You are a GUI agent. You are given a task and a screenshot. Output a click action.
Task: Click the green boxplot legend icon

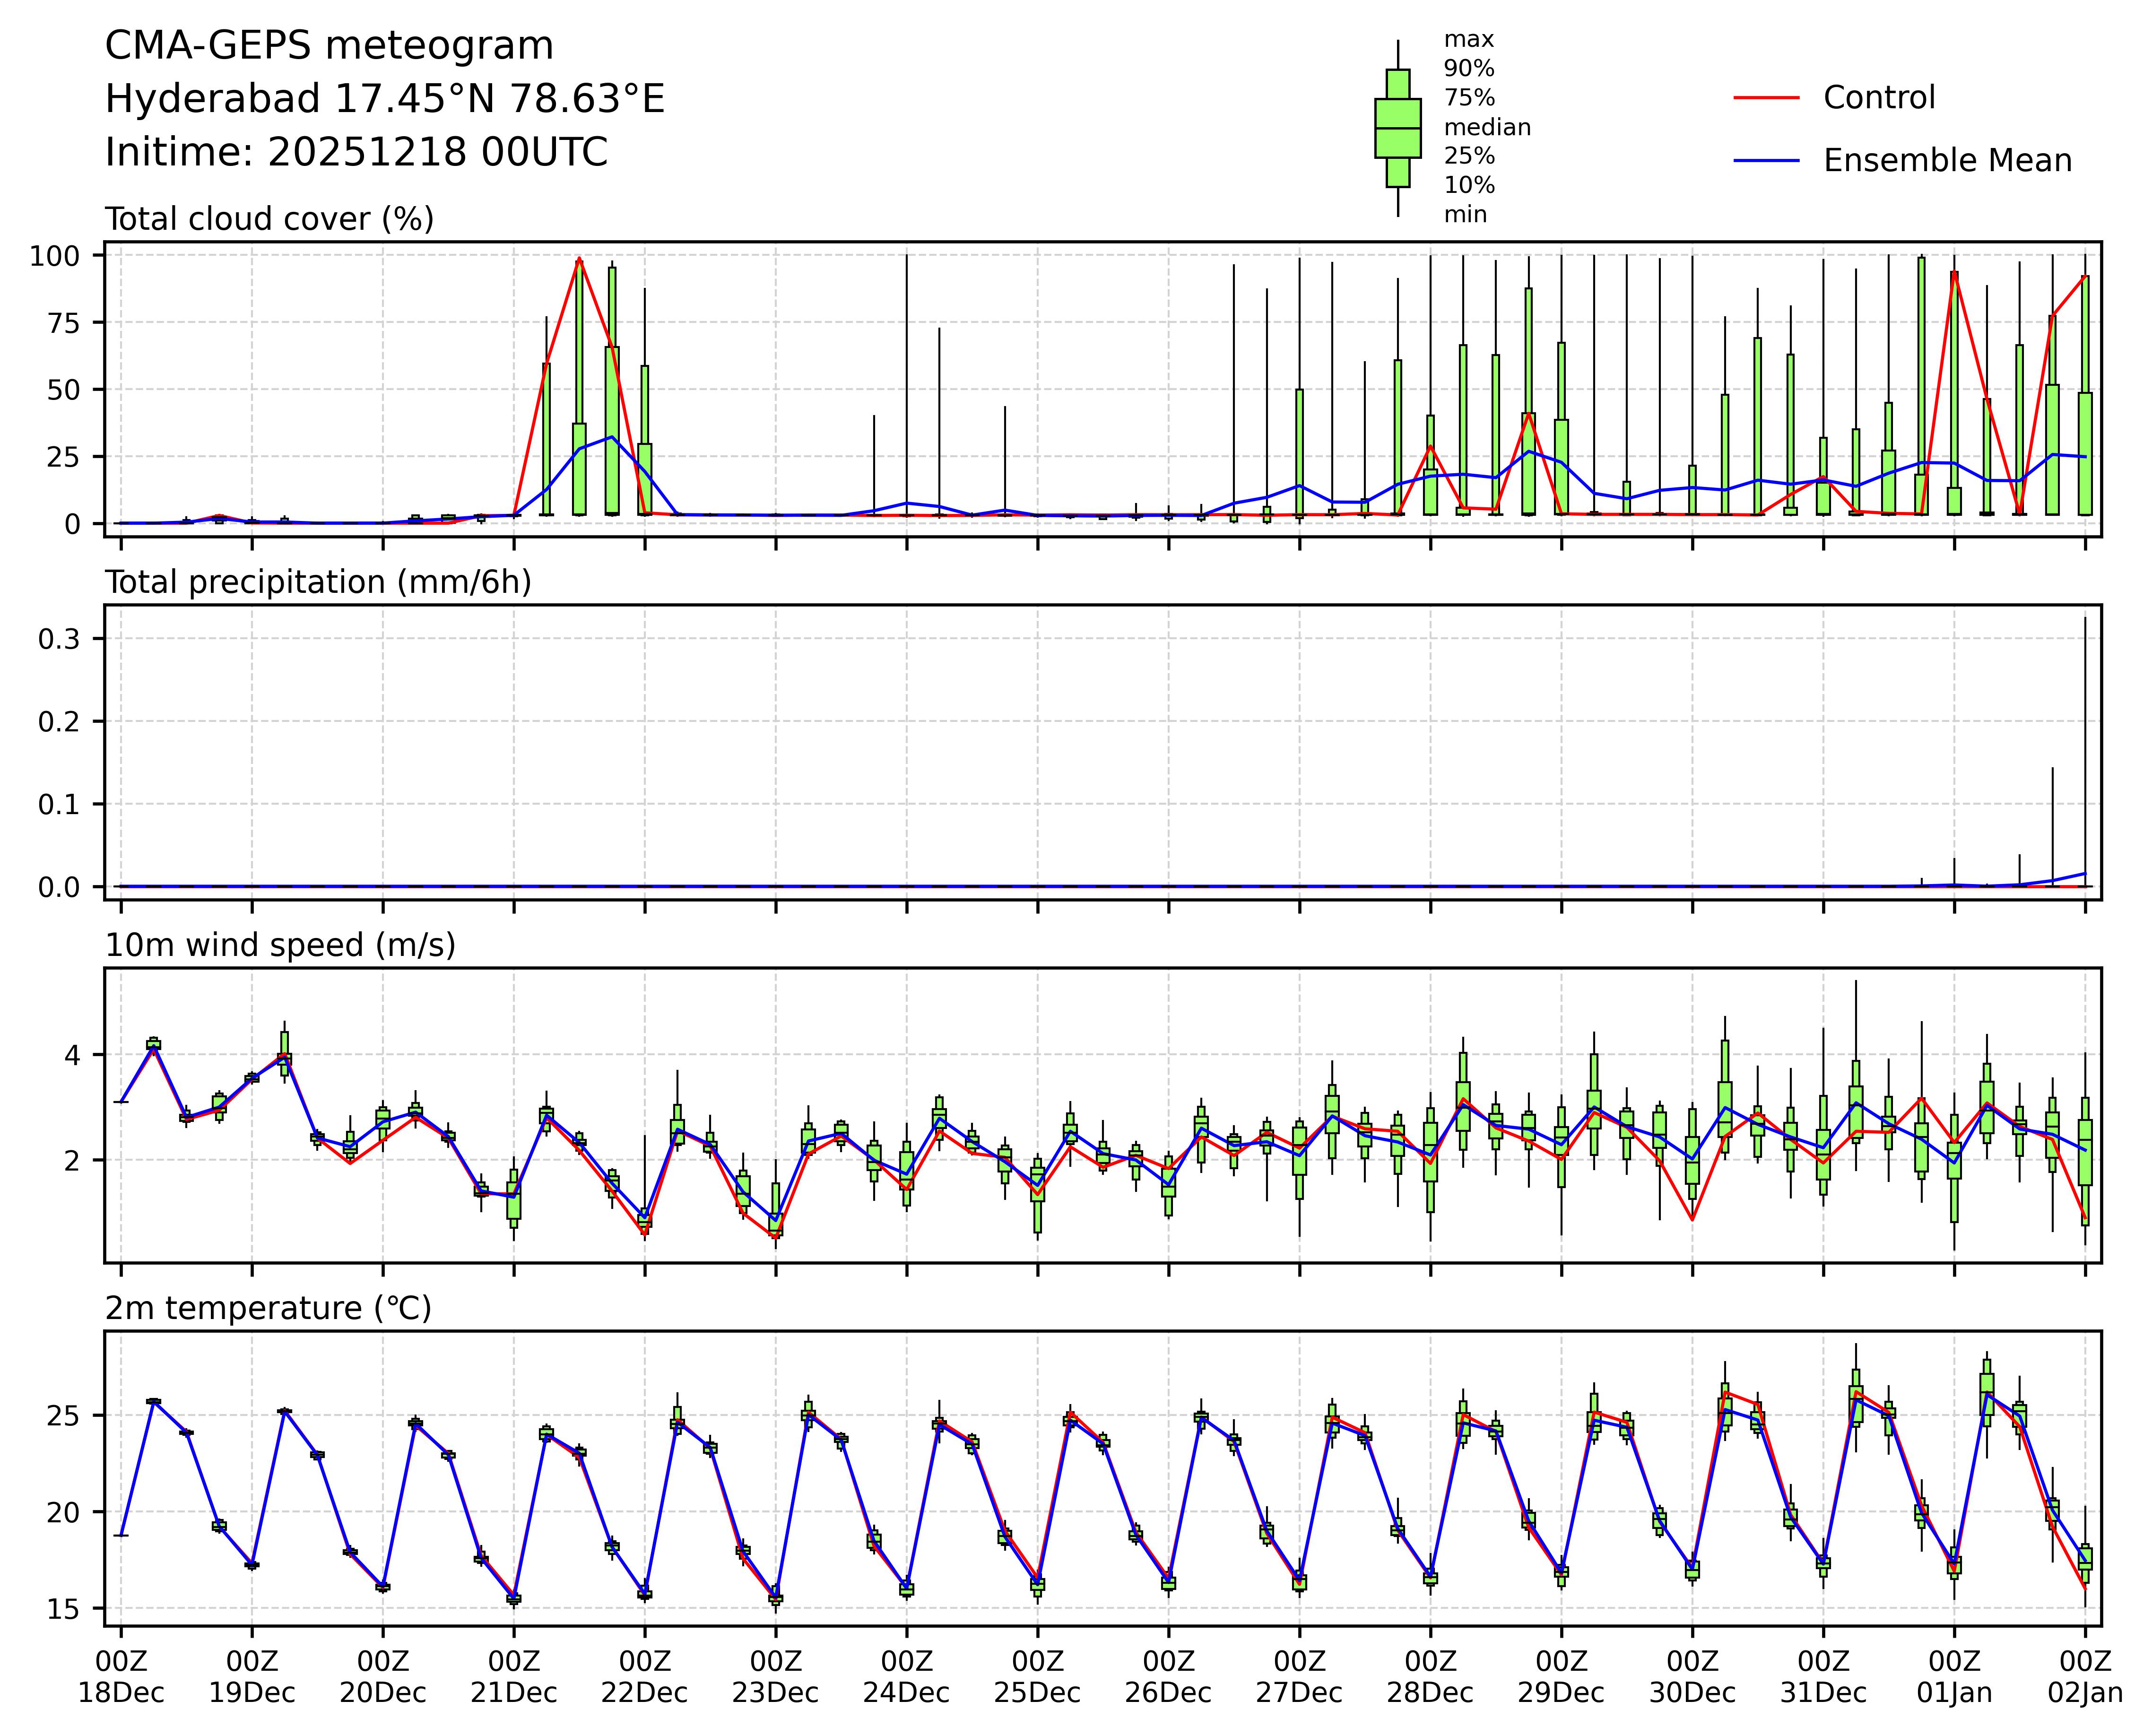(x=1397, y=128)
